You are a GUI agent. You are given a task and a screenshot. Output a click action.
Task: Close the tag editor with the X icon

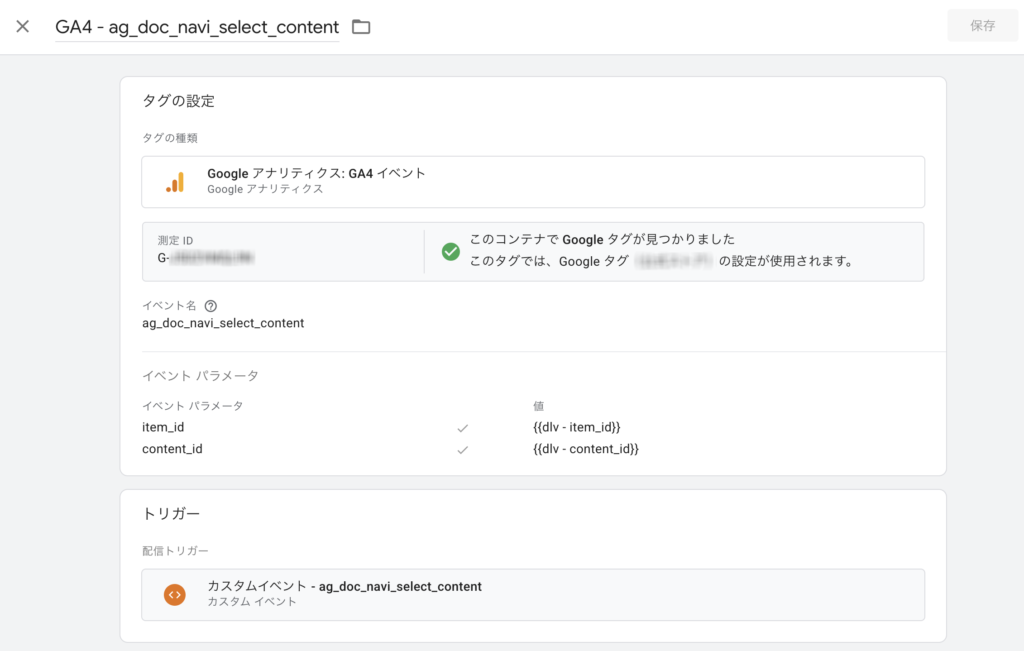22,26
